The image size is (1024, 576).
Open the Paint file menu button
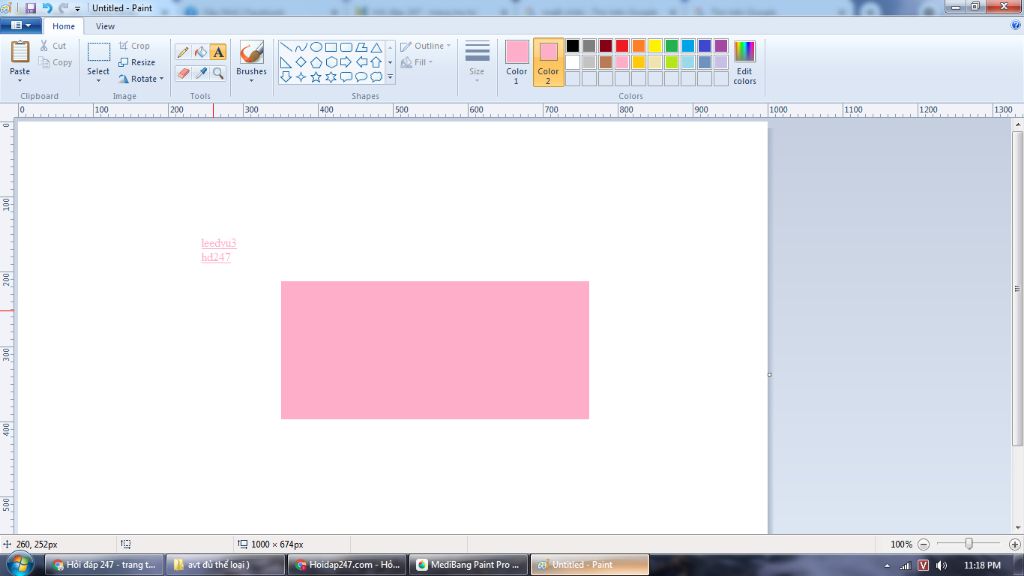pos(21,25)
